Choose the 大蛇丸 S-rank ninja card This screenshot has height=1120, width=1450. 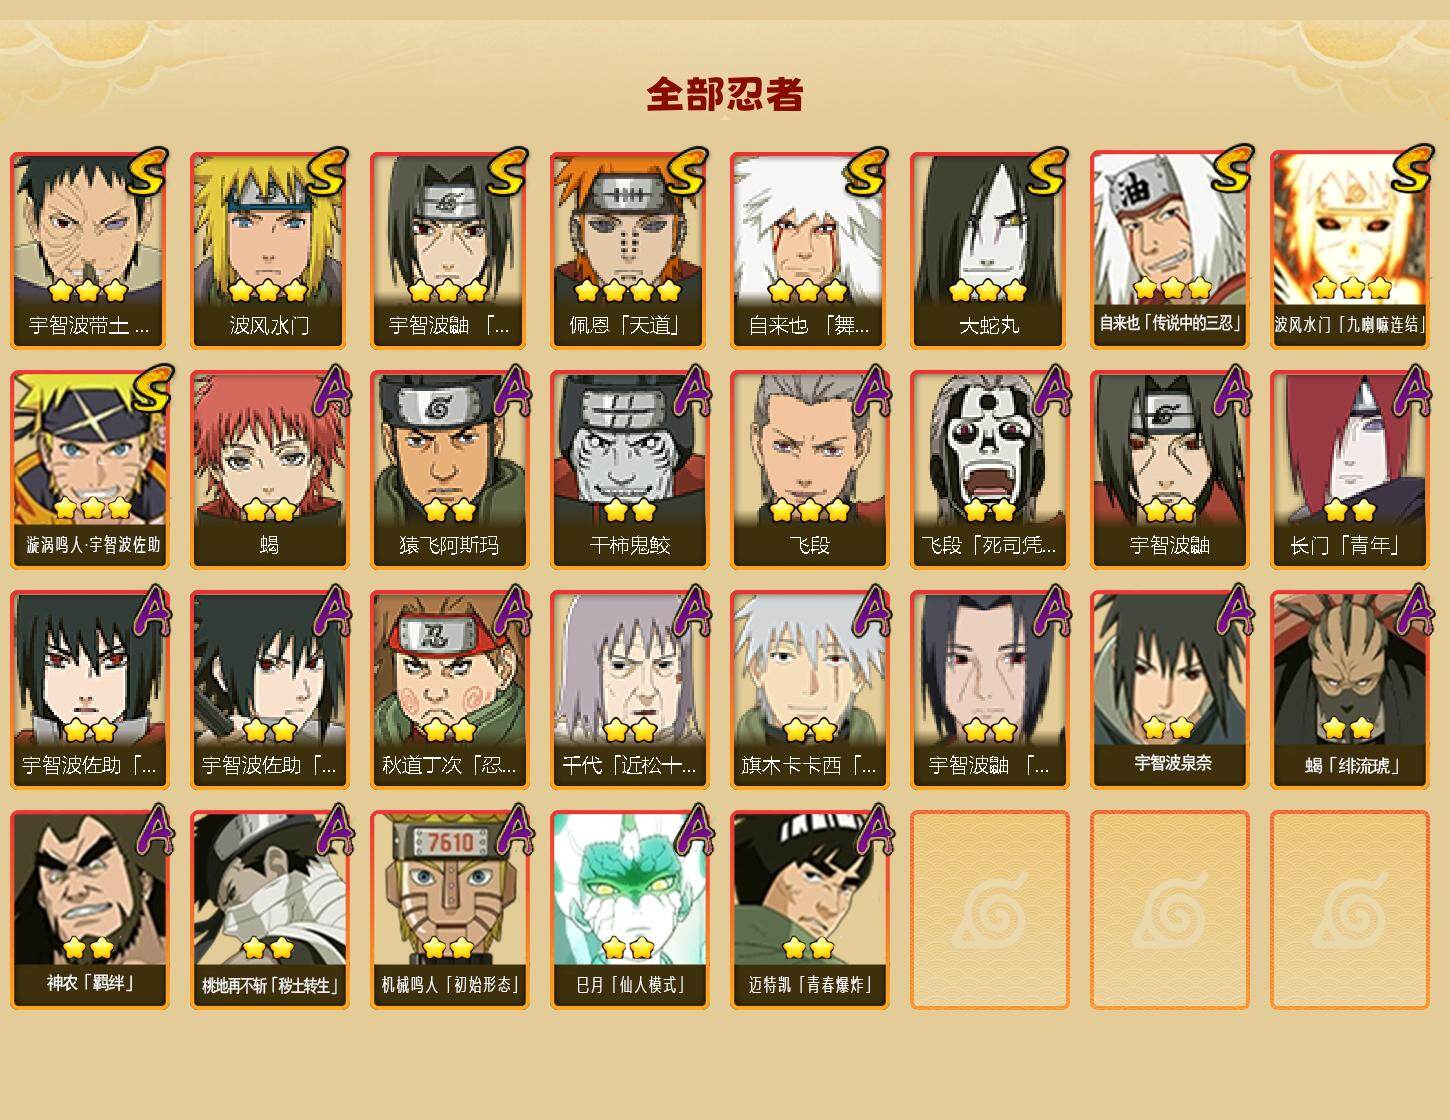990,250
